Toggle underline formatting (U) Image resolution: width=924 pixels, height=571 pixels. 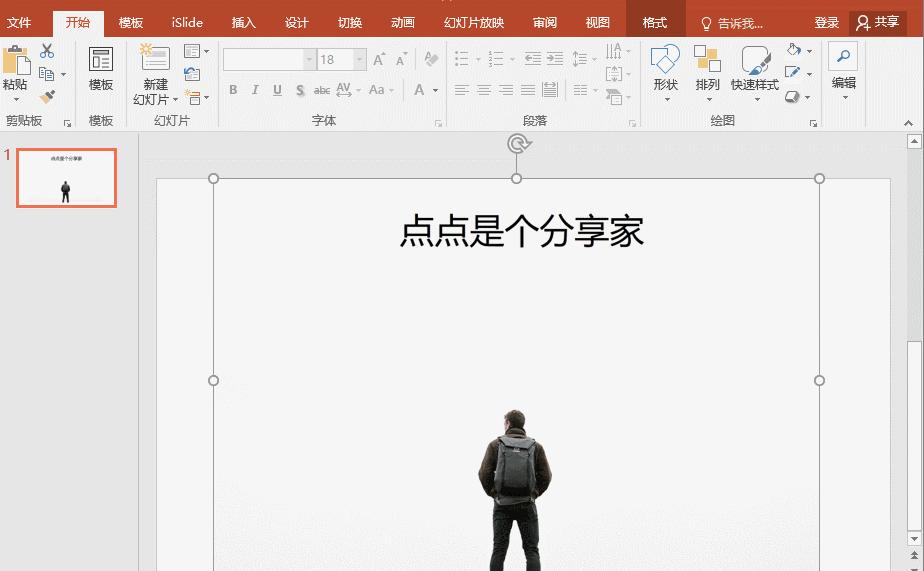click(x=277, y=90)
